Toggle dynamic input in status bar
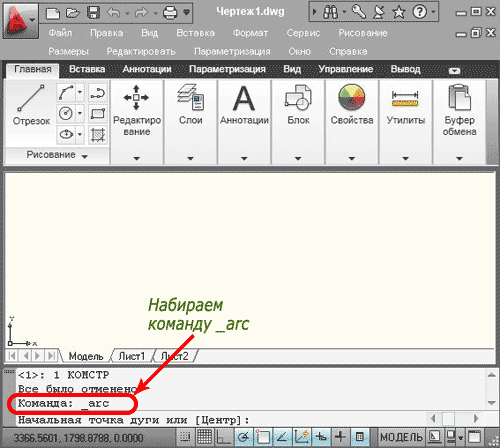This screenshot has height=448, width=500. pos(321,437)
